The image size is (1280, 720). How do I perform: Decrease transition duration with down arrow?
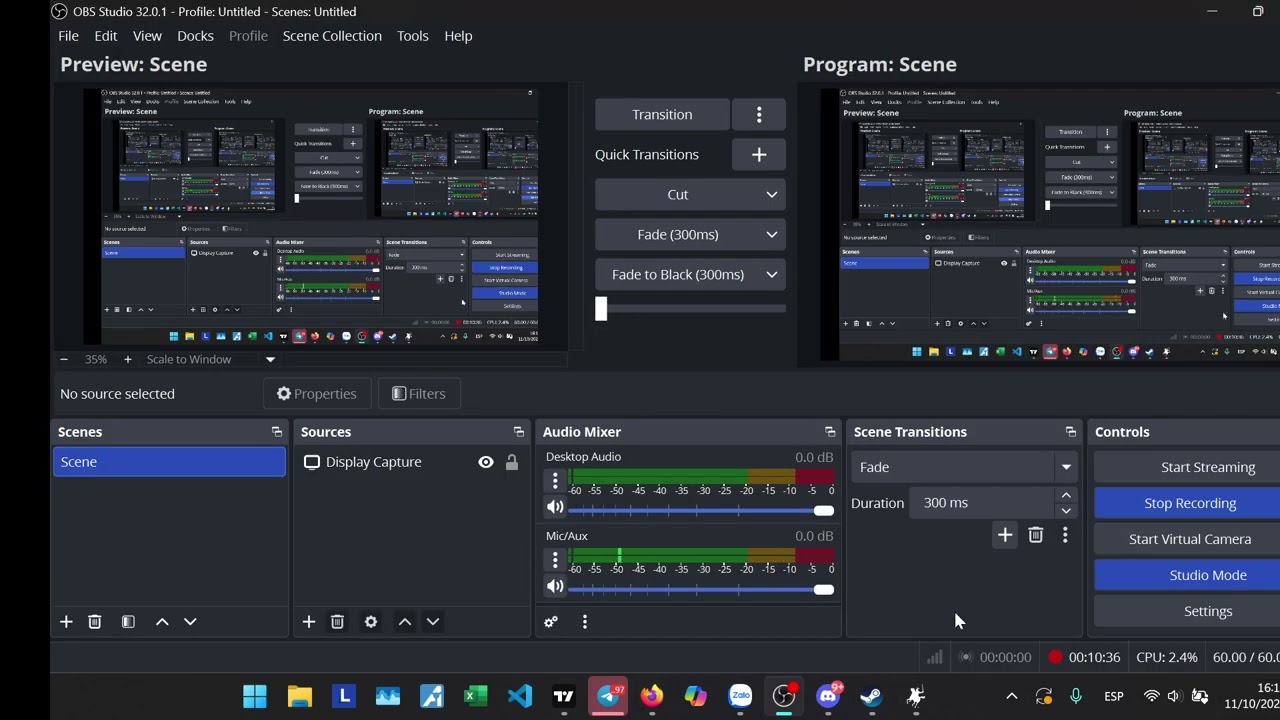click(x=1066, y=510)
